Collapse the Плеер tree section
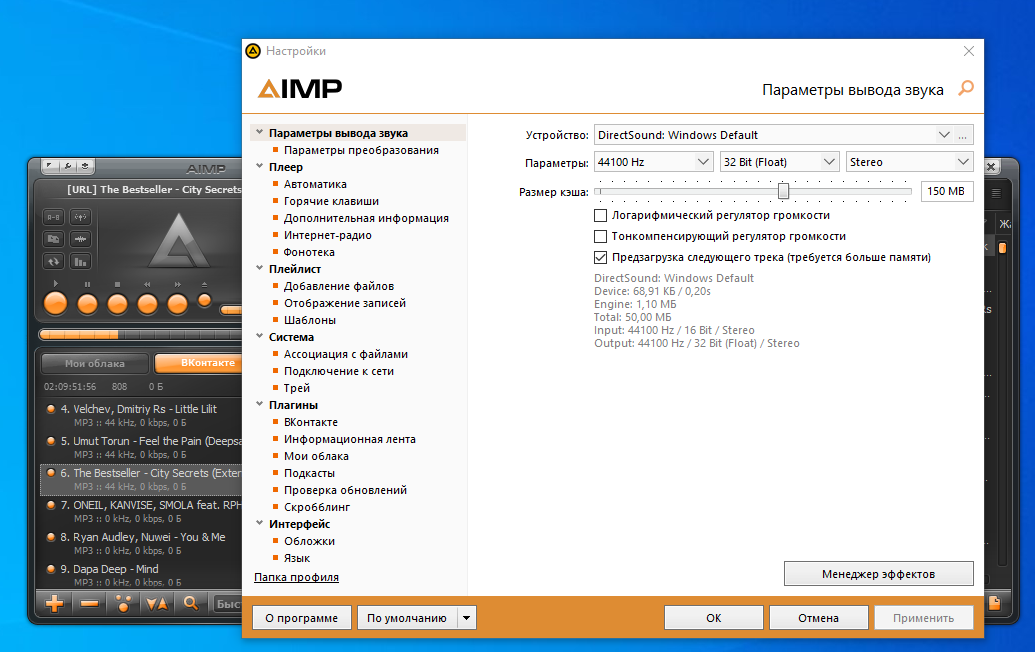Image resolution: width=1035 pixels, height=652 pixels. click(x=259, y=166)
